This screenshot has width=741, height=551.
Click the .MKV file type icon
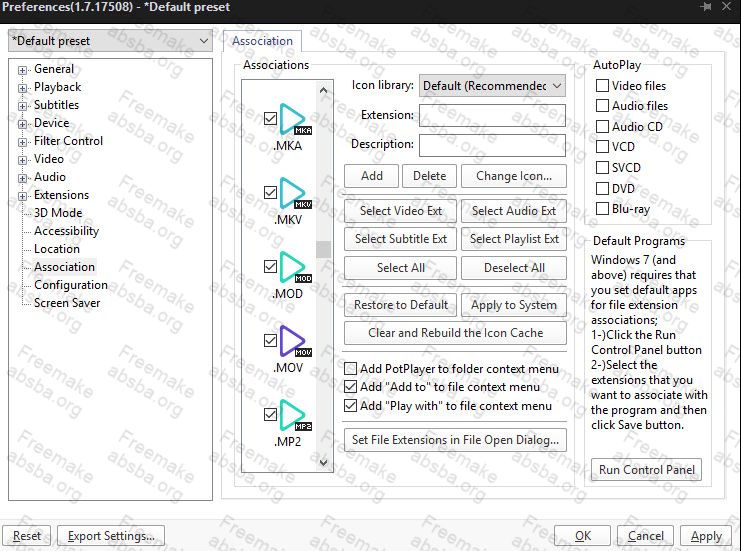pyautogui.click(x=295, y=193)
